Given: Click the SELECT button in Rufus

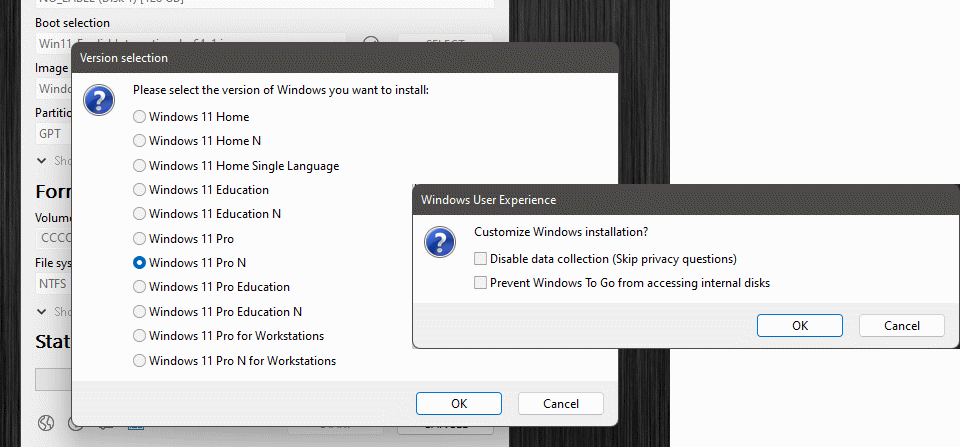Looking at the screenshot, I should 446,43.
